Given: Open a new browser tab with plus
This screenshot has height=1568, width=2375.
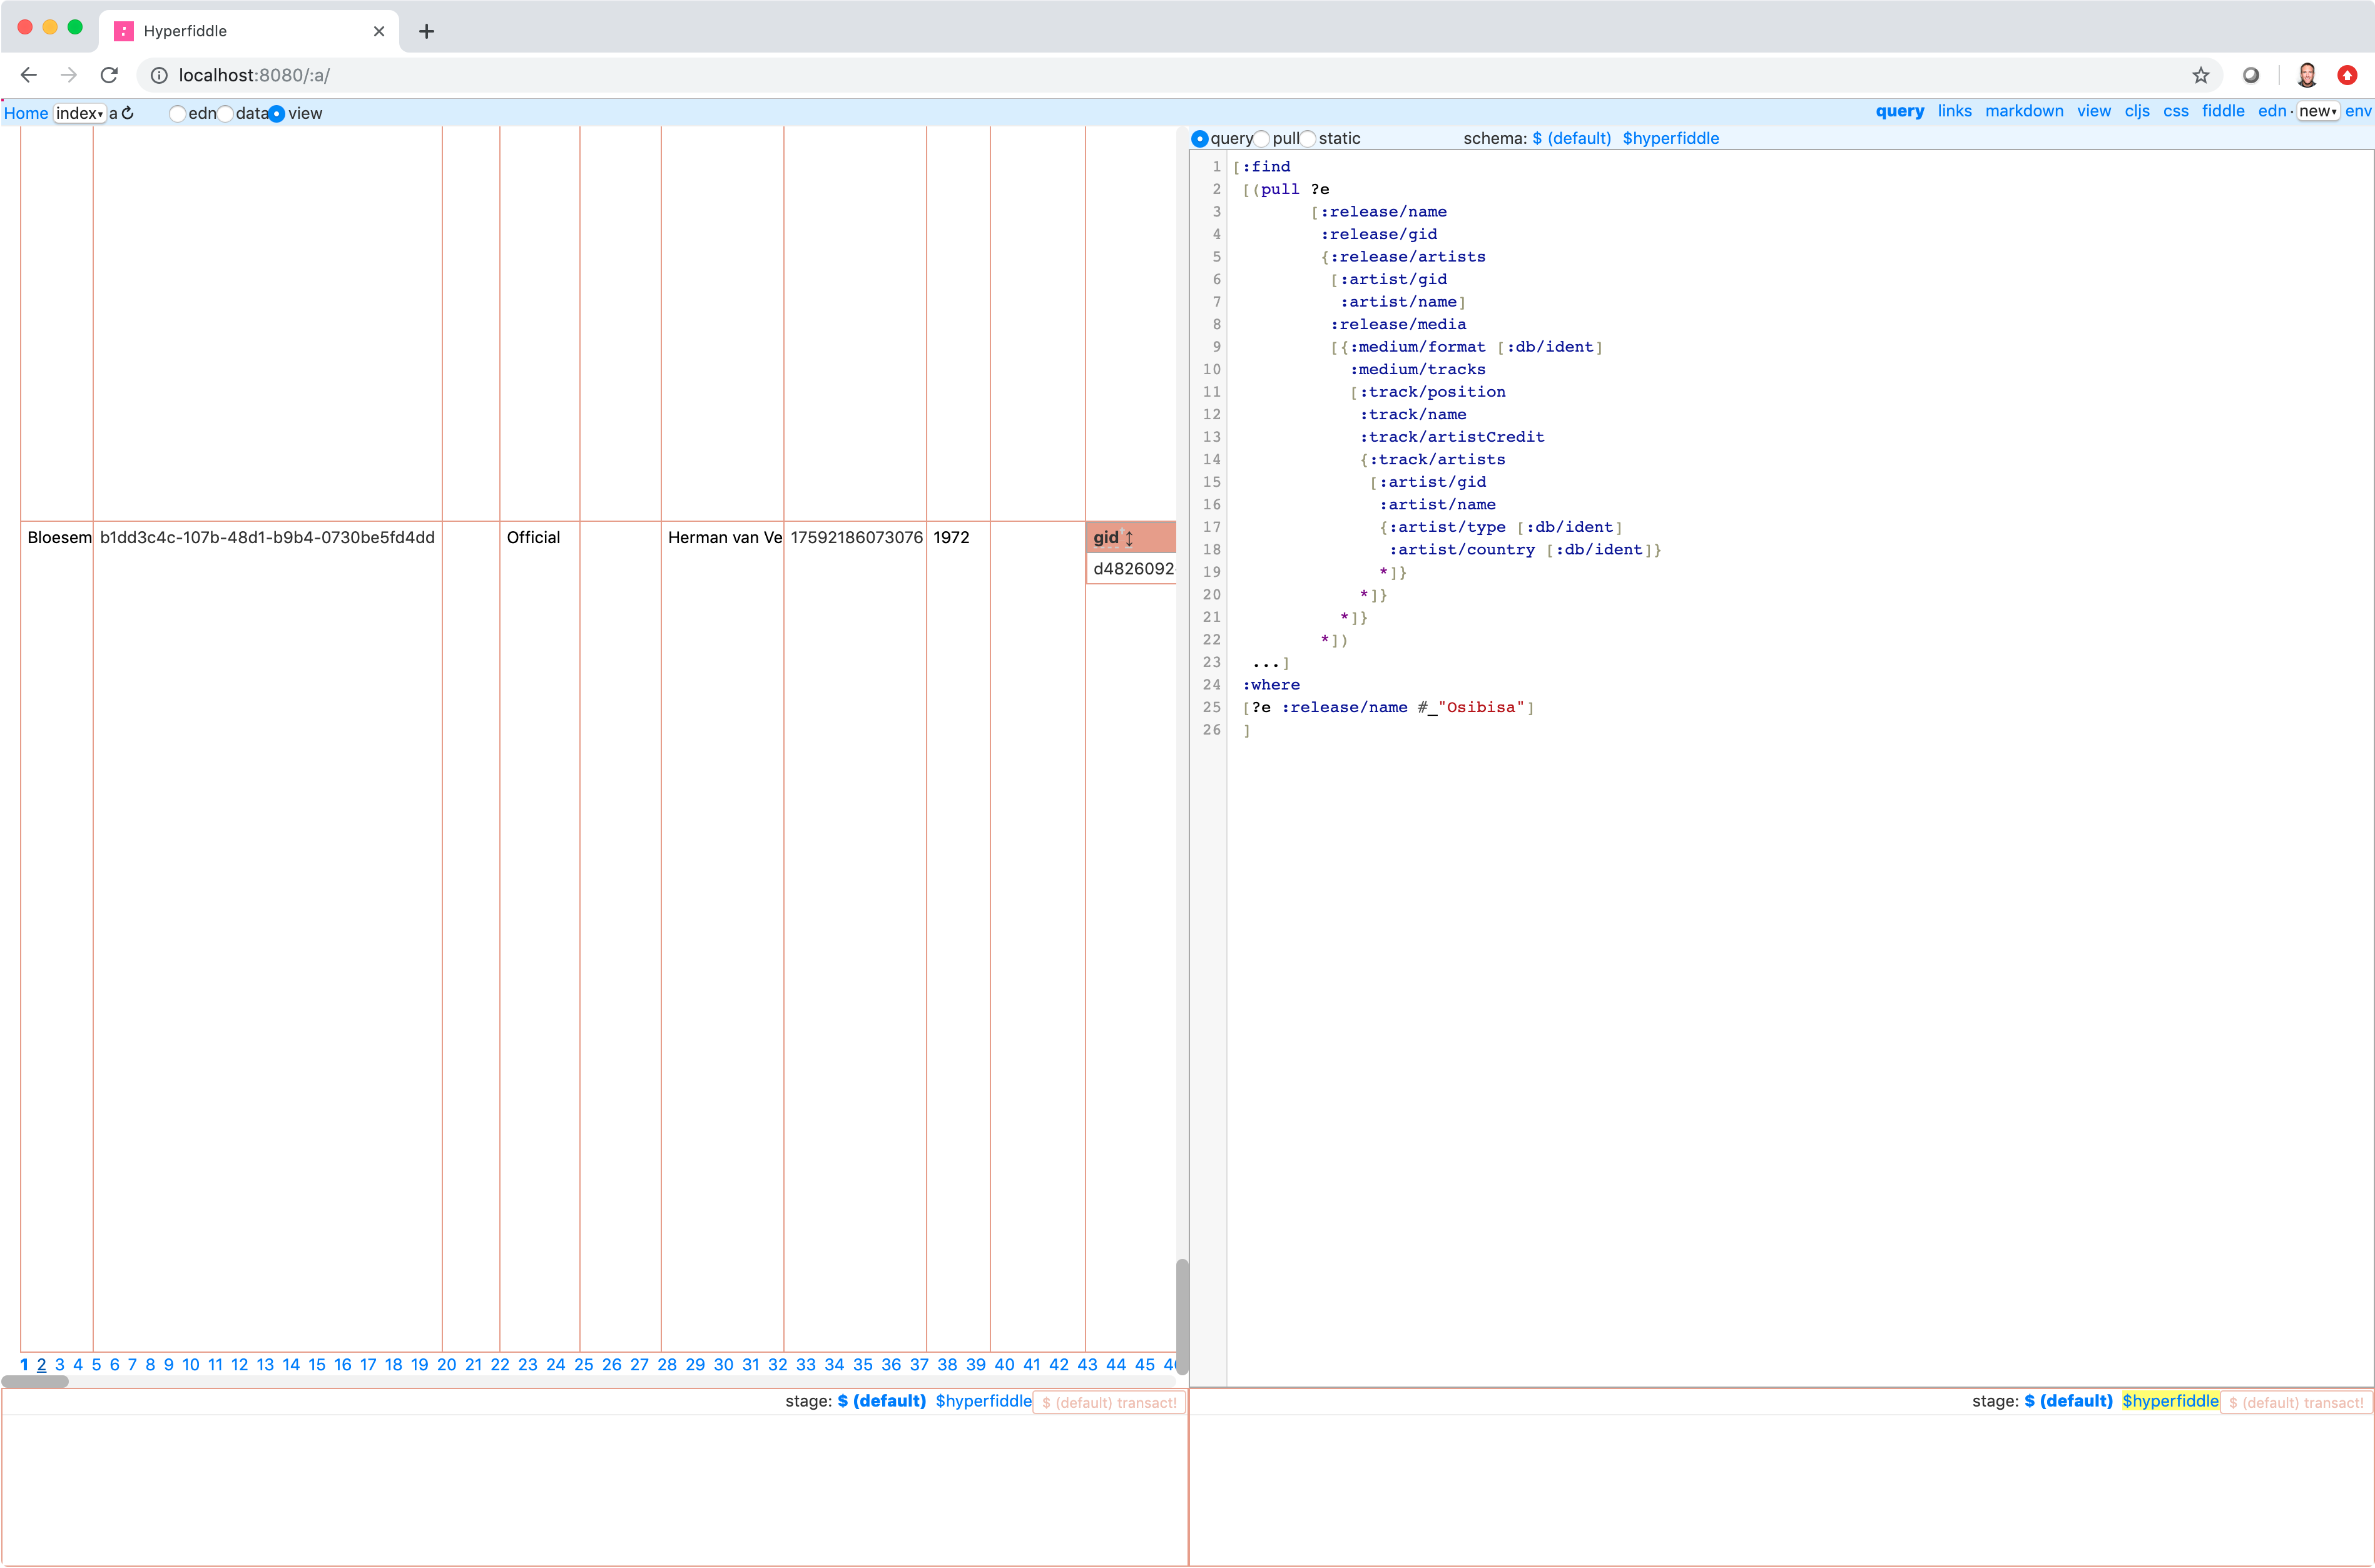Looking at the screenshot, I should click(427, 31).
